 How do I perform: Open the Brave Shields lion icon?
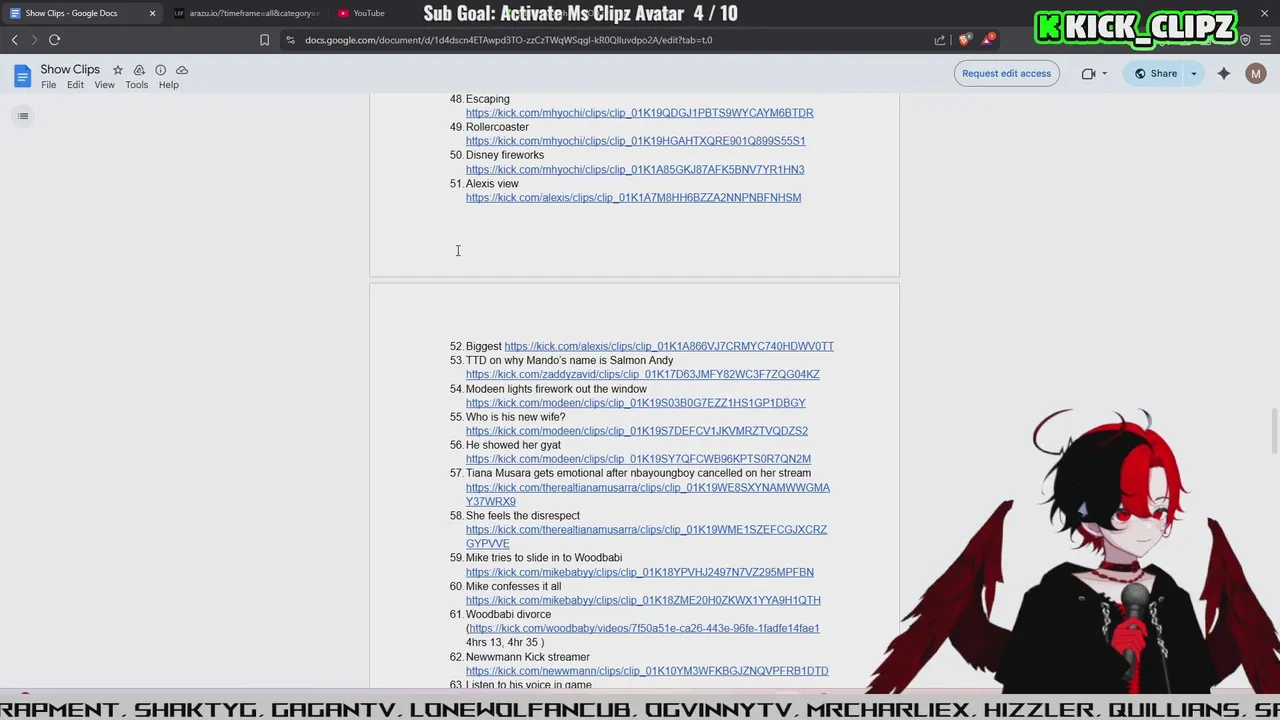pos(964,40)
